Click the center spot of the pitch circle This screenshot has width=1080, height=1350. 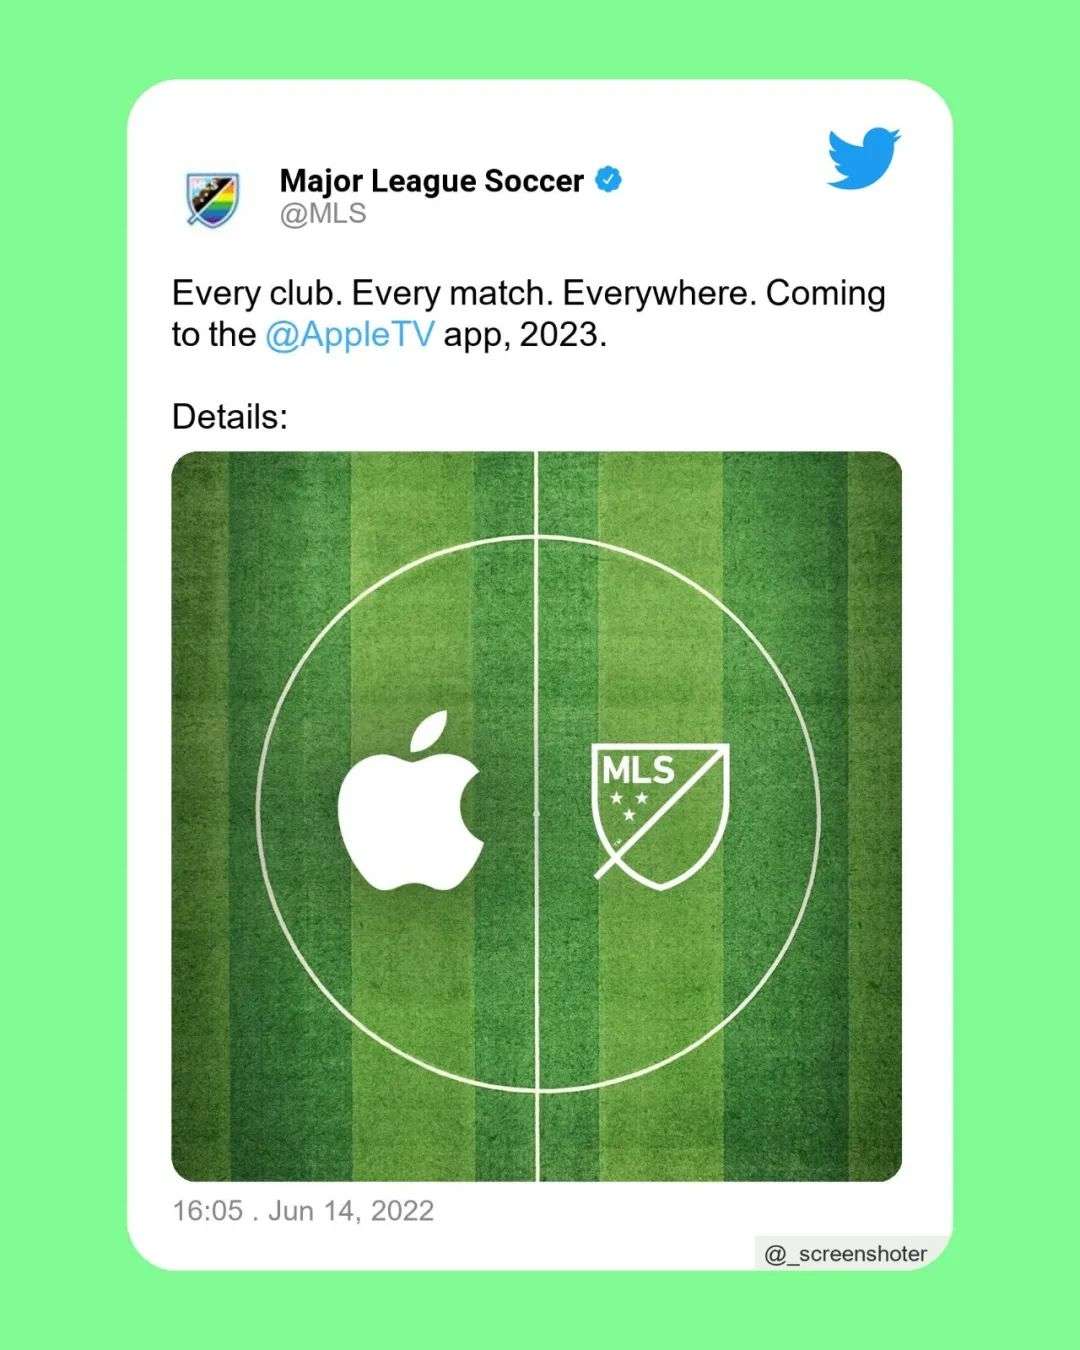click(537, 815)
